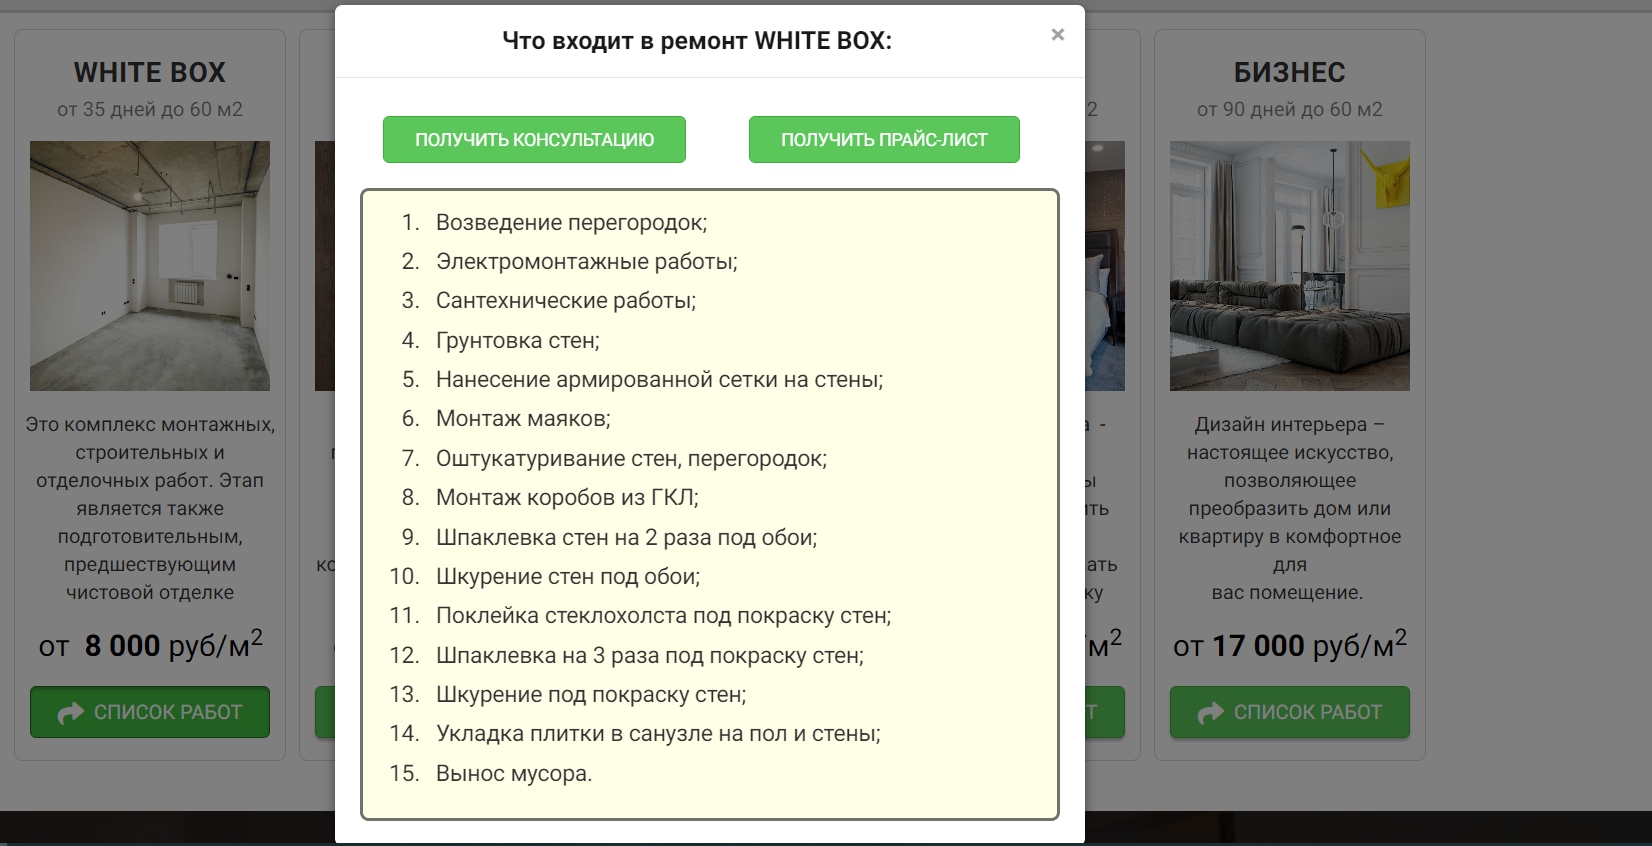Select the price 'от 17 000 руб/м2'
1652x846 pixels.
[1289, 645]
